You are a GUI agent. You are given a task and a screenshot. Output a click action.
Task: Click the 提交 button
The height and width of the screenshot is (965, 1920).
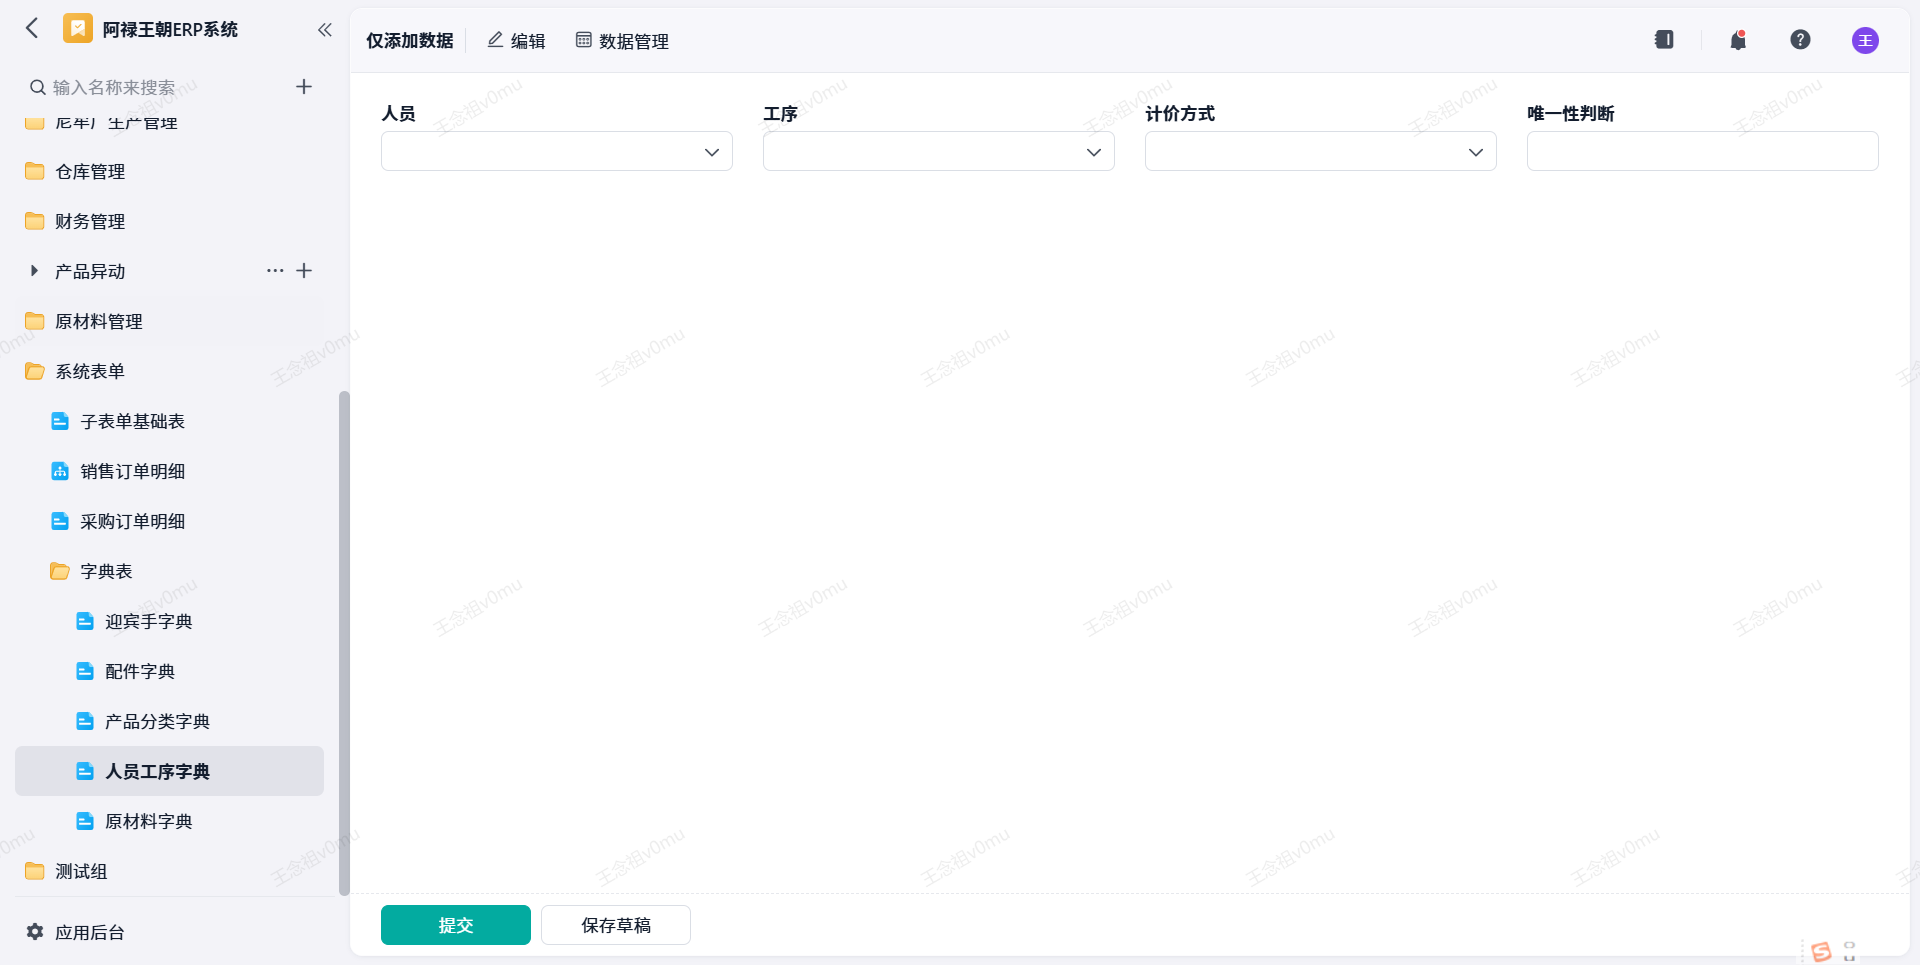[456, 925]
